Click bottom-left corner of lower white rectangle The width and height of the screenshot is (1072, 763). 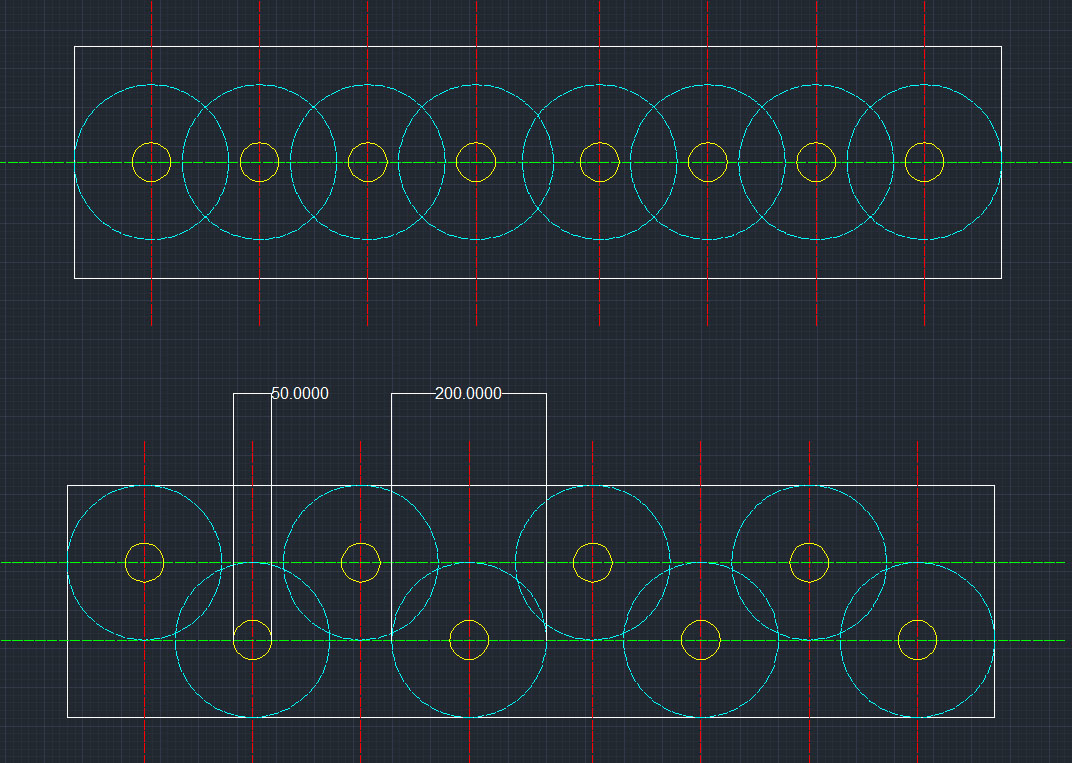(x=68, y=716)
